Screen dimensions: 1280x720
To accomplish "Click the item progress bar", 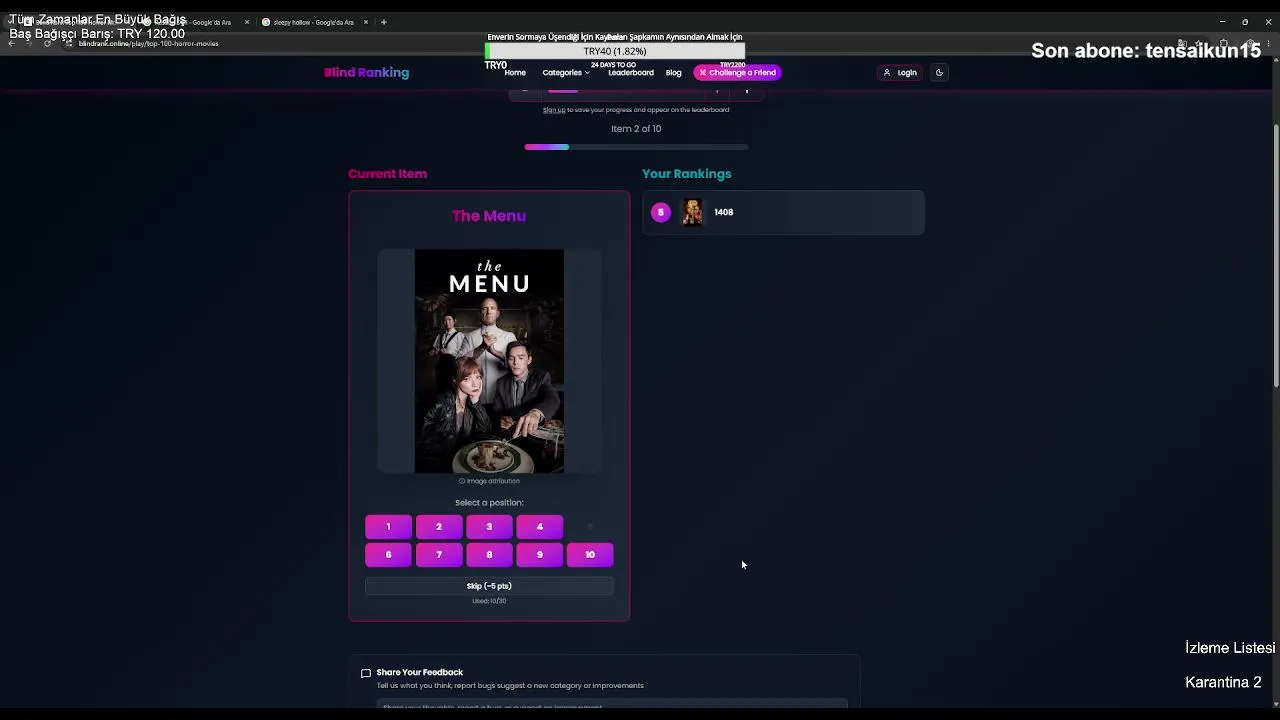I will point(636,147).
